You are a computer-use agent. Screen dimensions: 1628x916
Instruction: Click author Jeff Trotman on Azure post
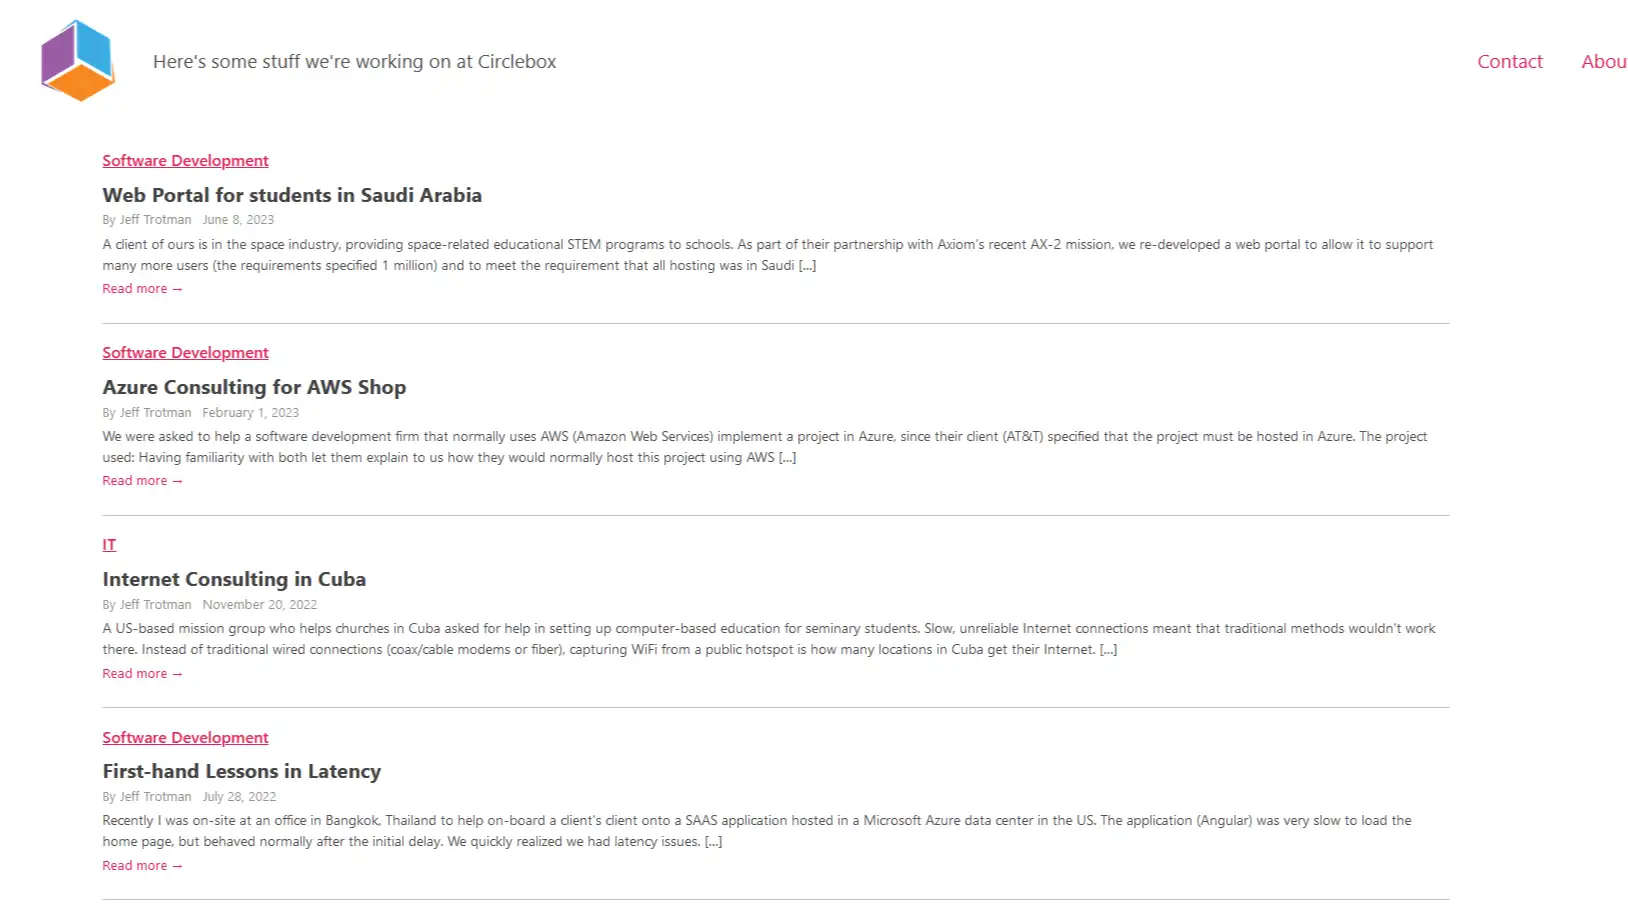tap(155, 413)
